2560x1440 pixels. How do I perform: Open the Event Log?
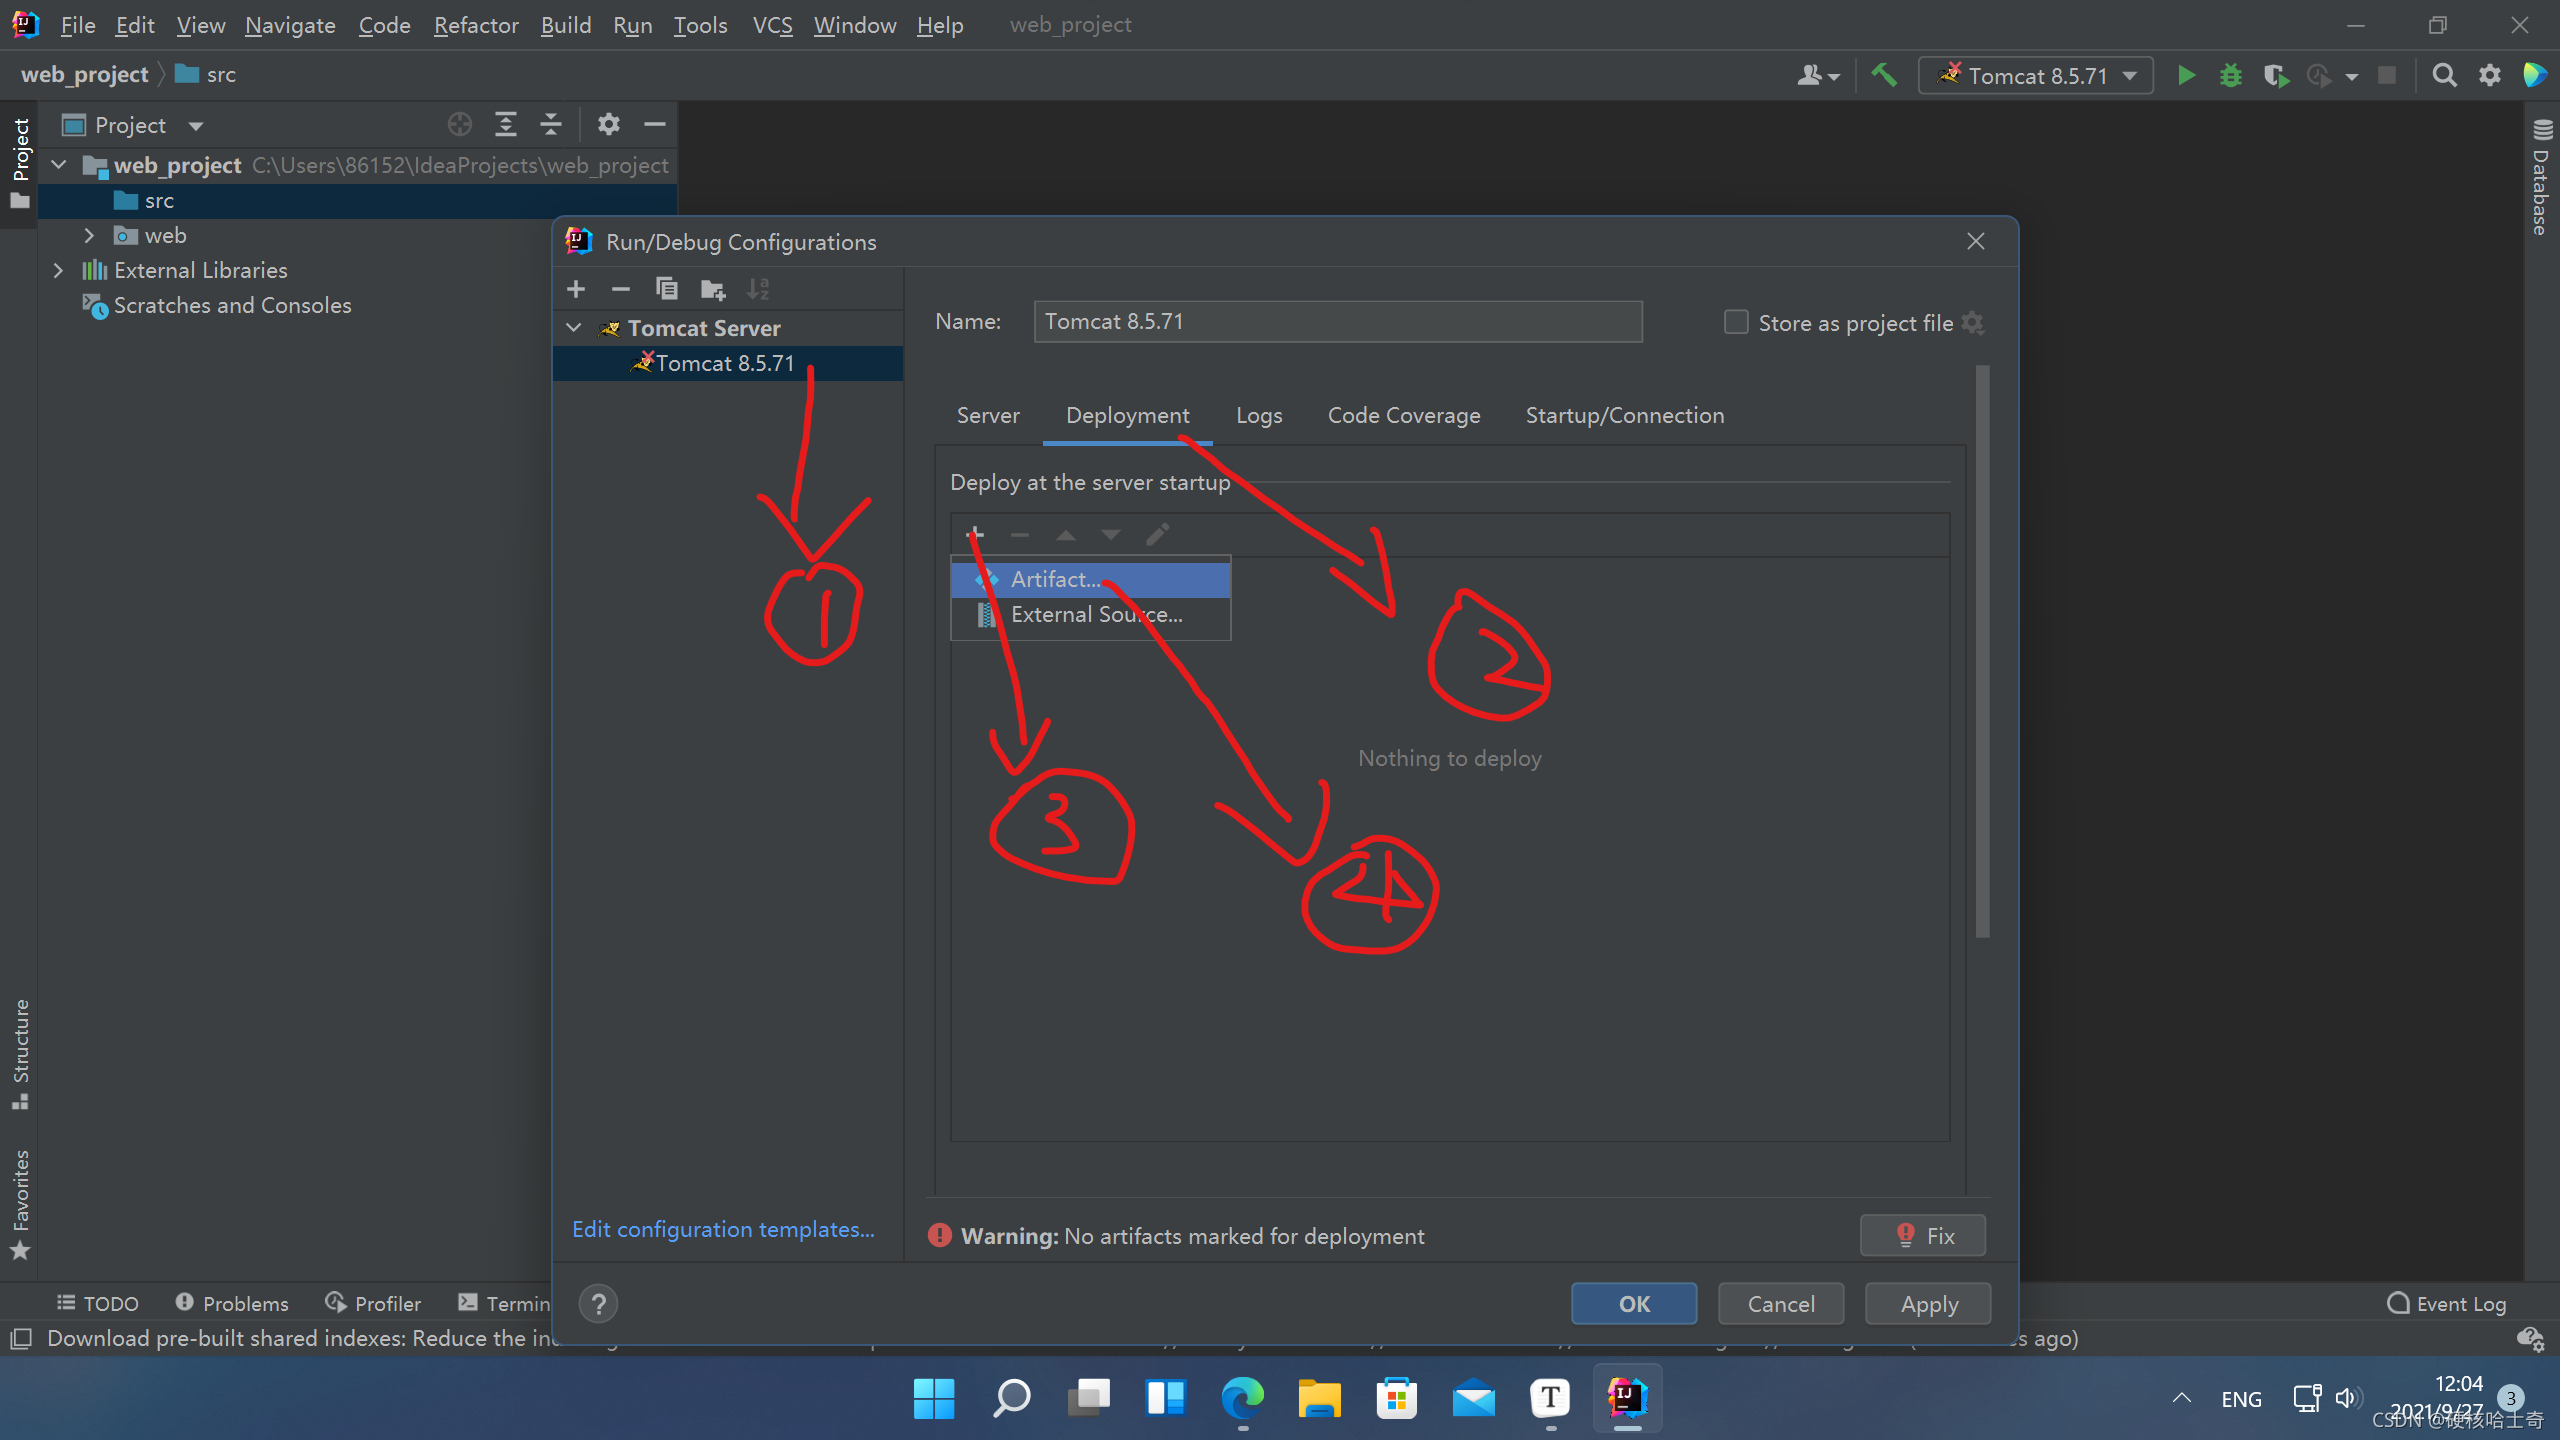click(2446, 1303)
